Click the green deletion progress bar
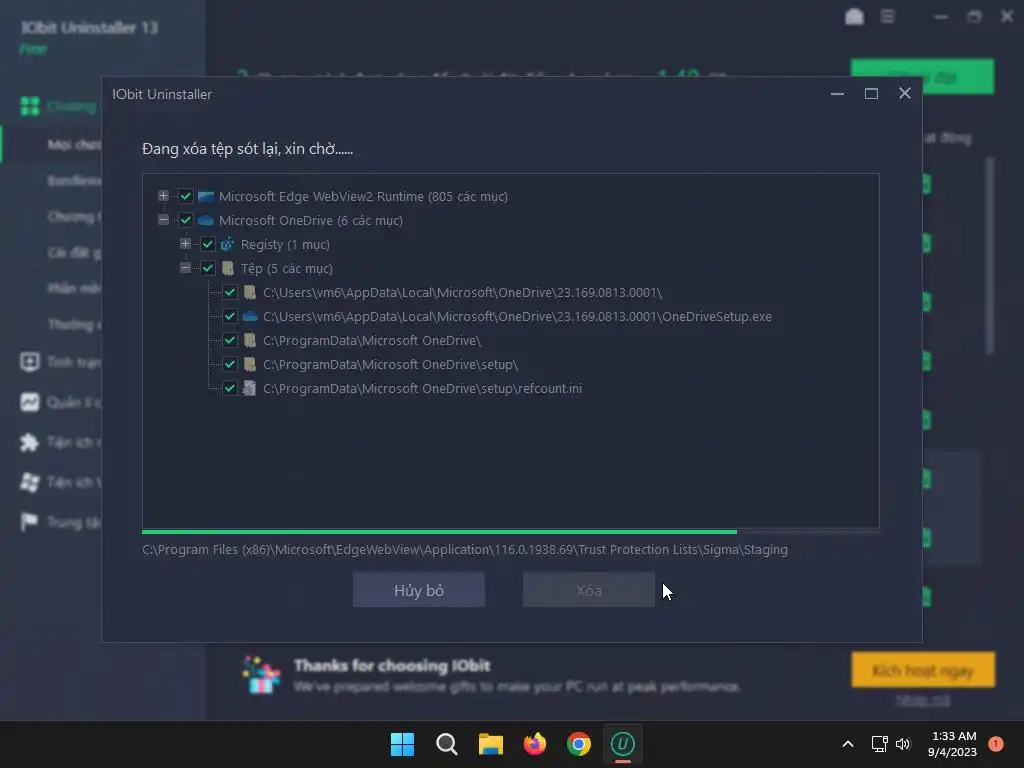 (439, 532)
